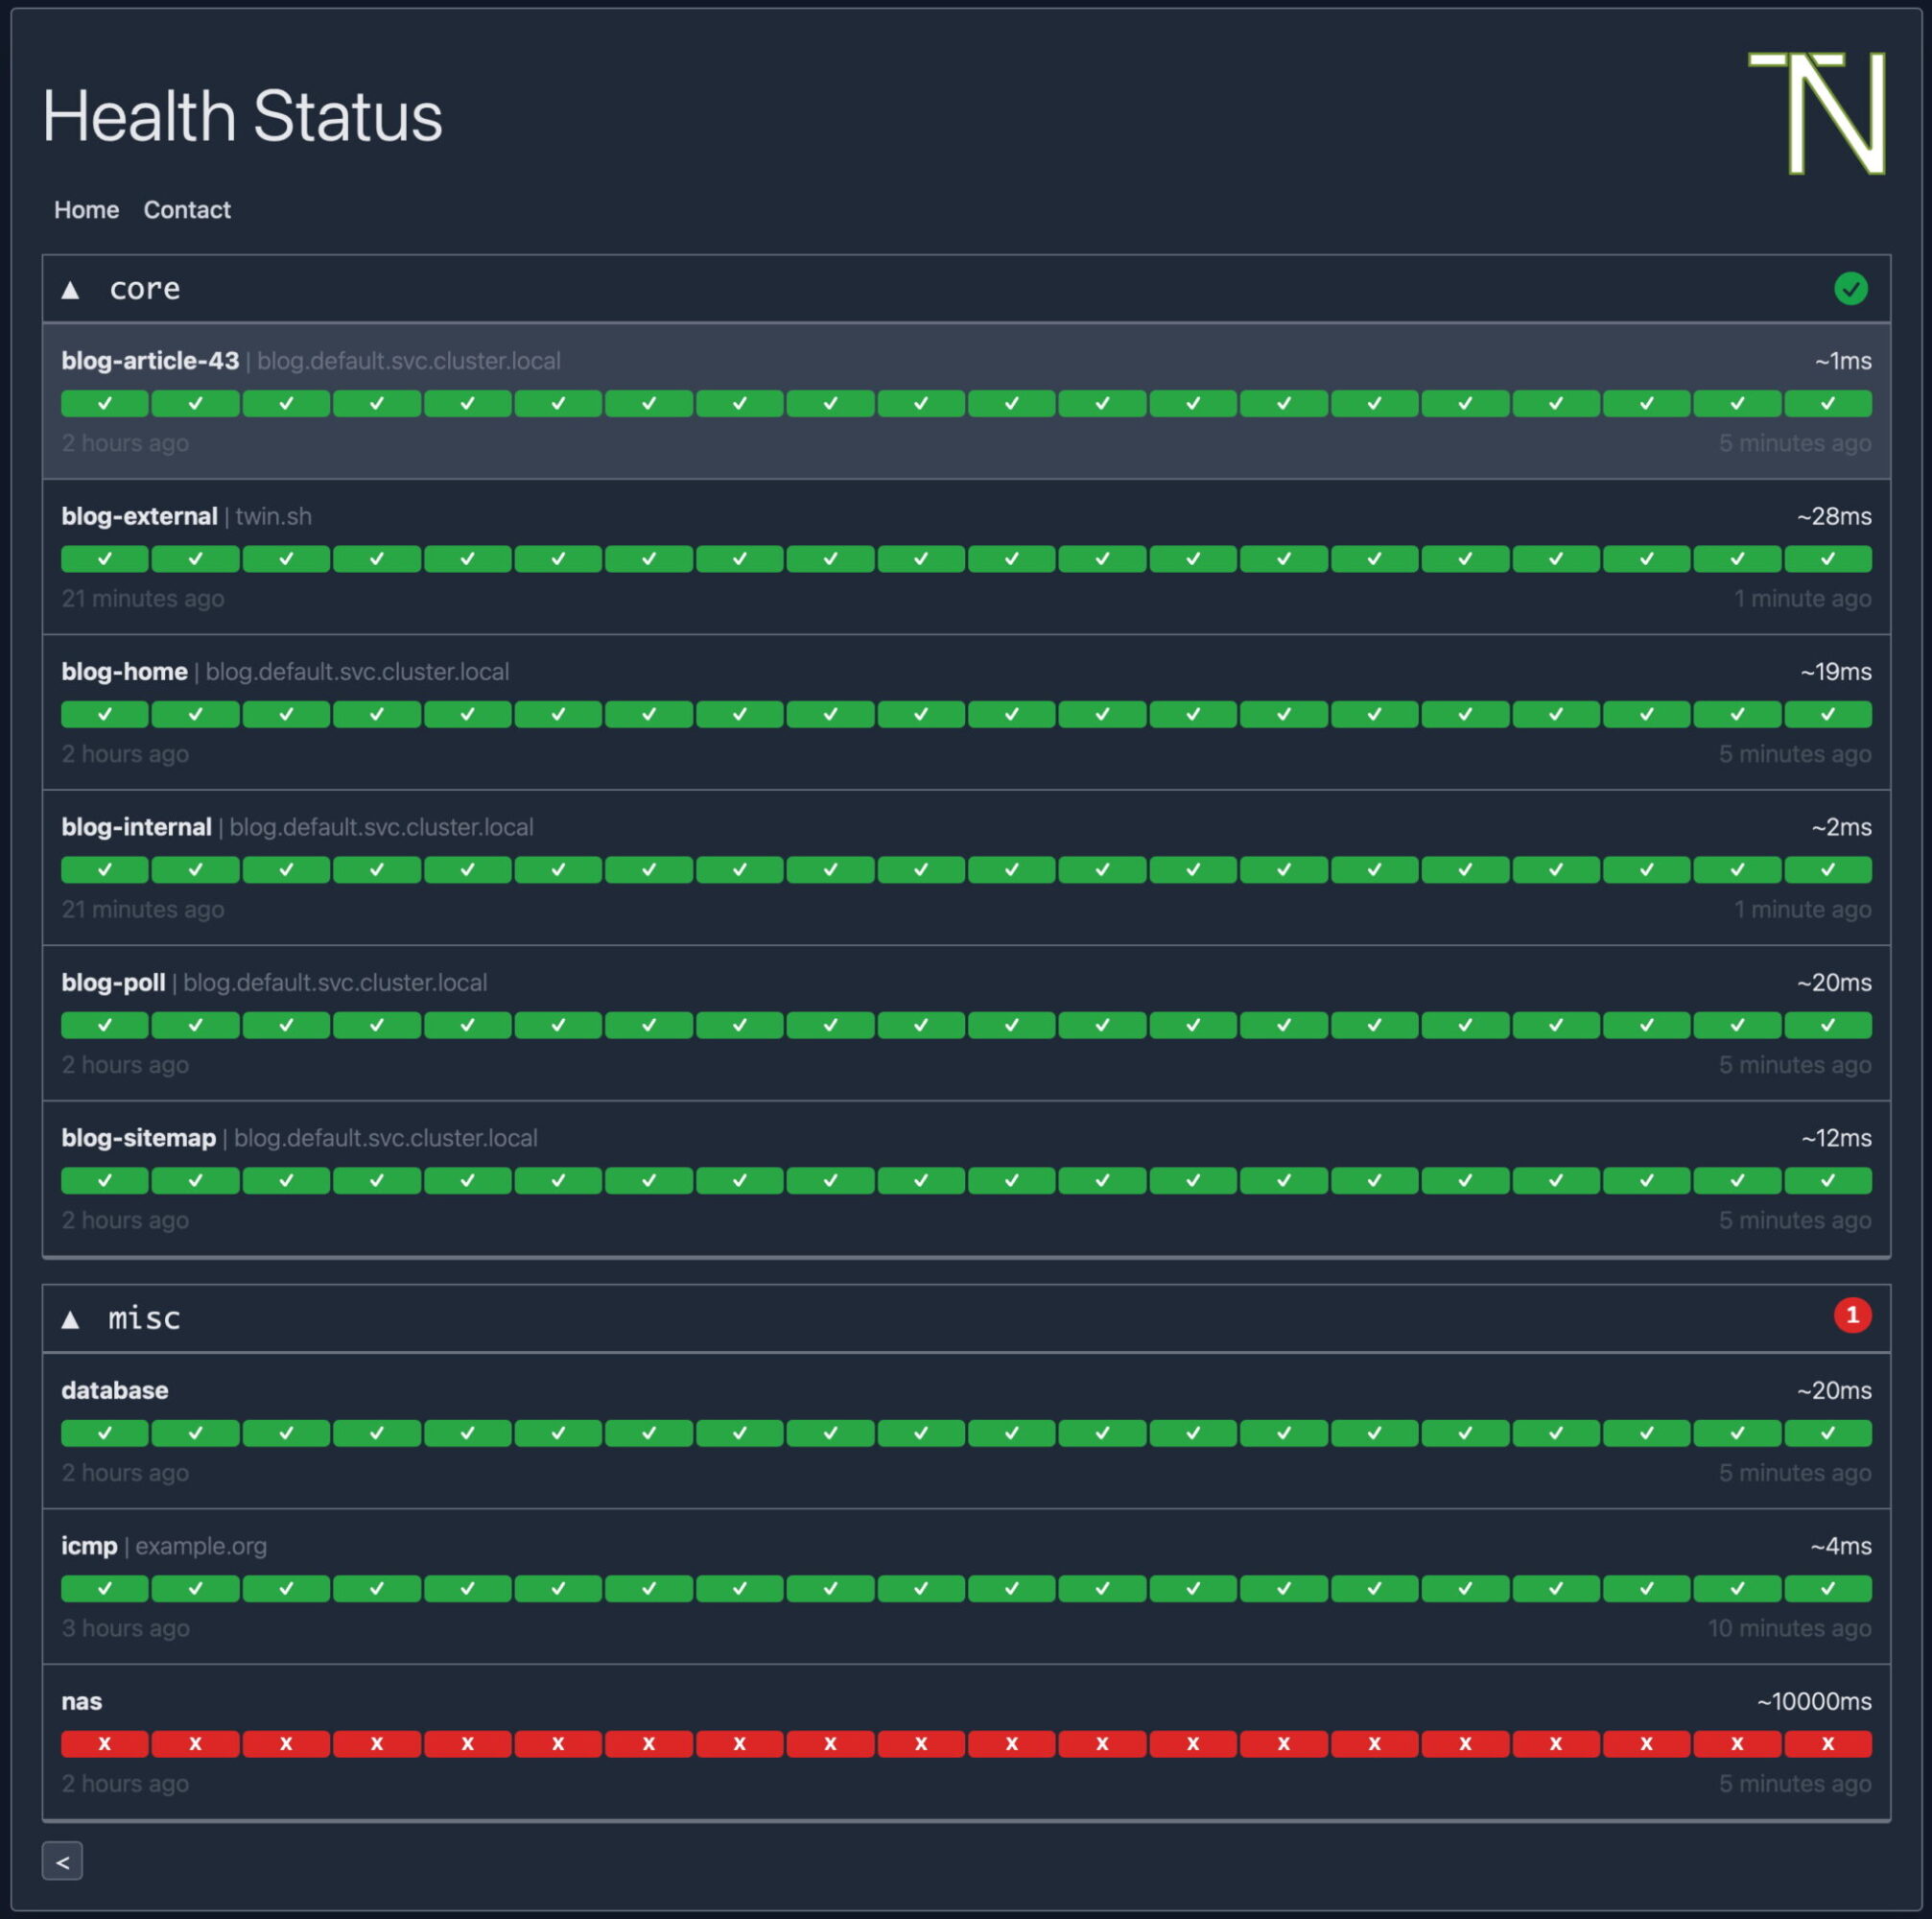
Task: Click first green check of blog-external
Action: coord(105,559)
